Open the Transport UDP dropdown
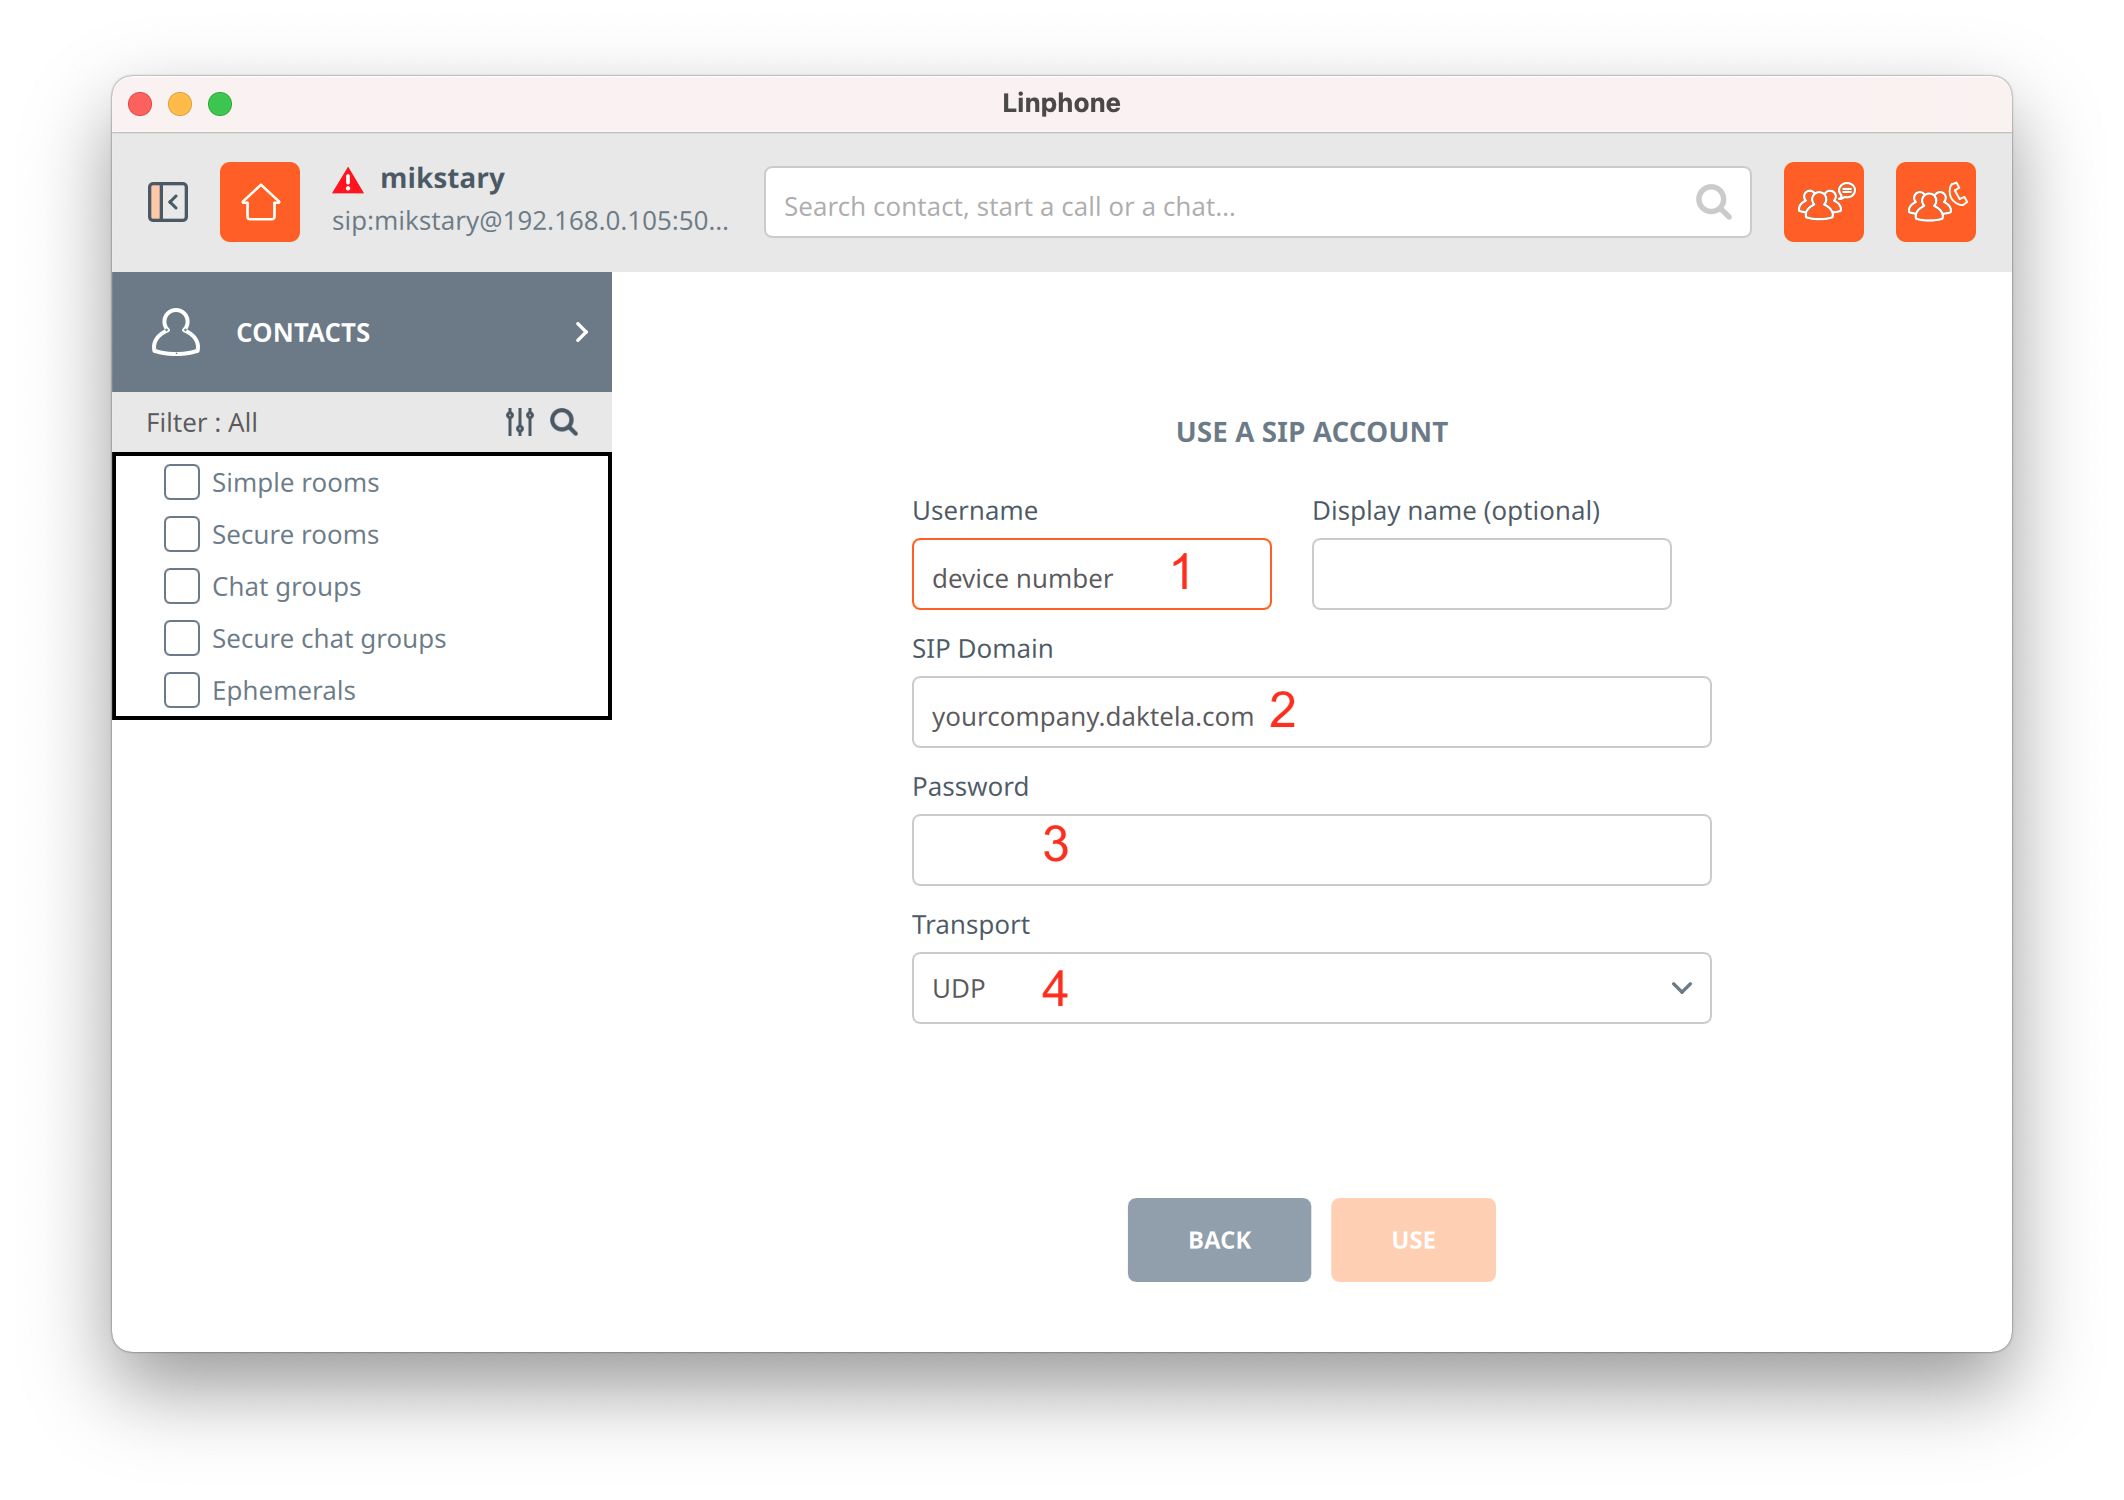 pyautogui.click(x=1311, y=988)
